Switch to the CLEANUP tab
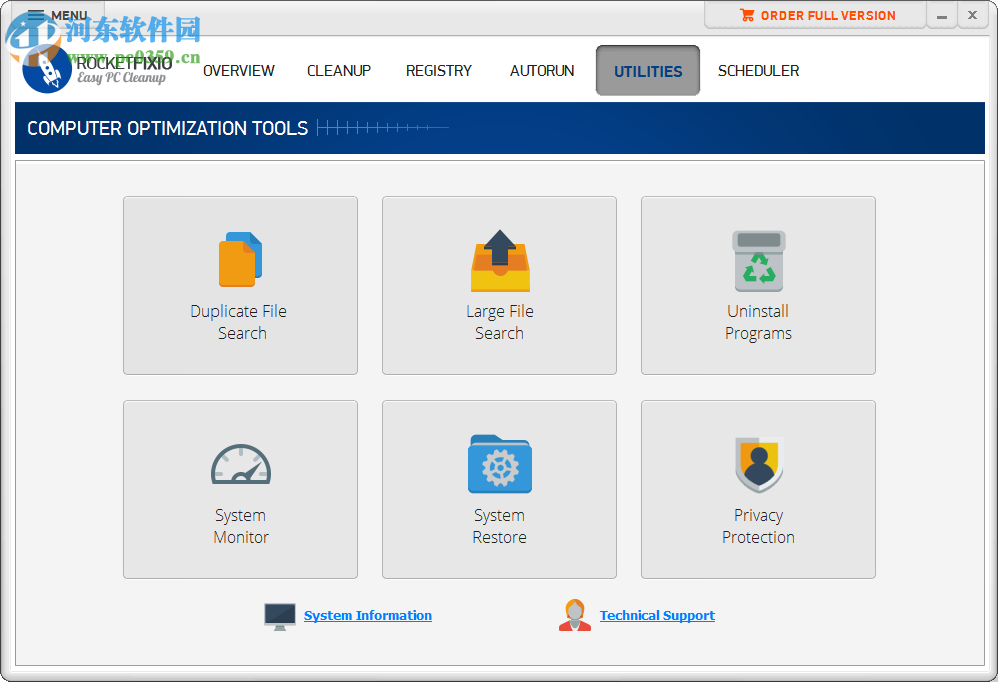This screenshot has width=998, height=682. tap(339, 71)
